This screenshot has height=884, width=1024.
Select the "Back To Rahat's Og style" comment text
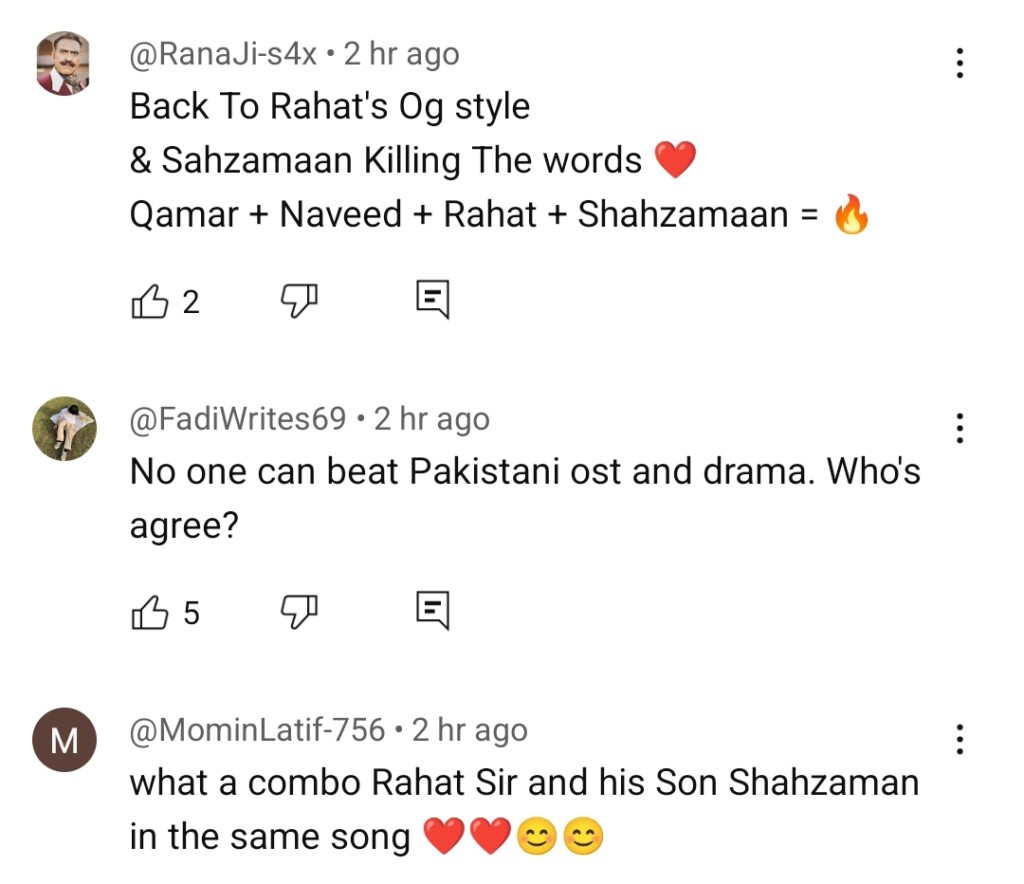coord(330,107)
